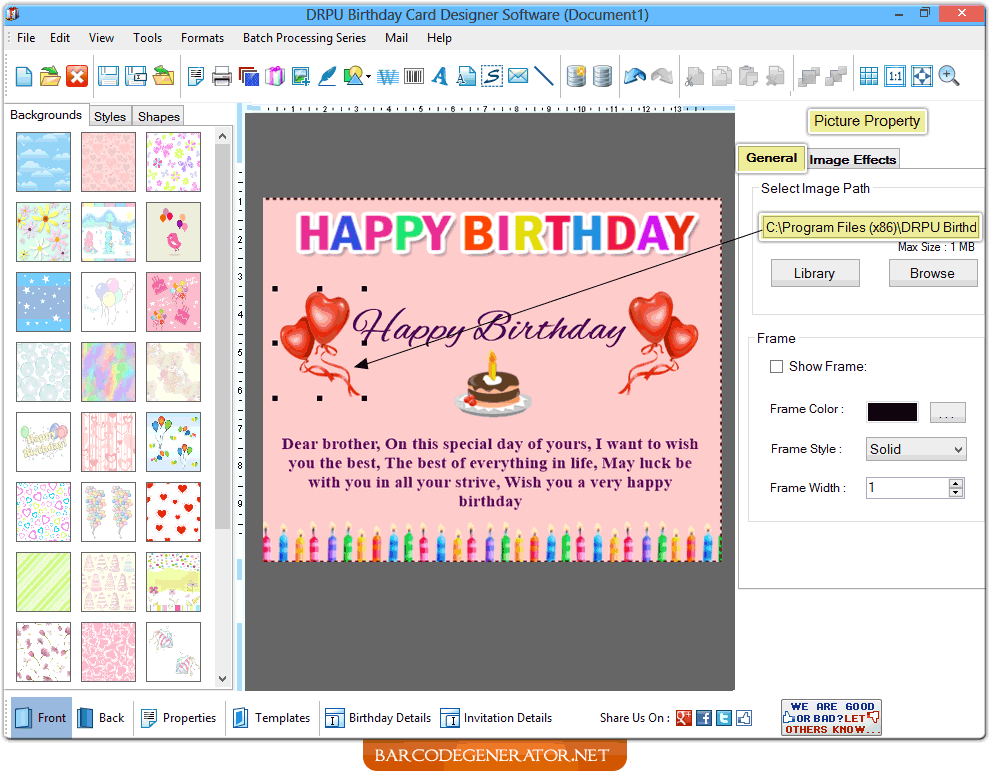This screenshot has width=990, height=771.
Task: Click the image path input field
Action: [x=871, y=227]
